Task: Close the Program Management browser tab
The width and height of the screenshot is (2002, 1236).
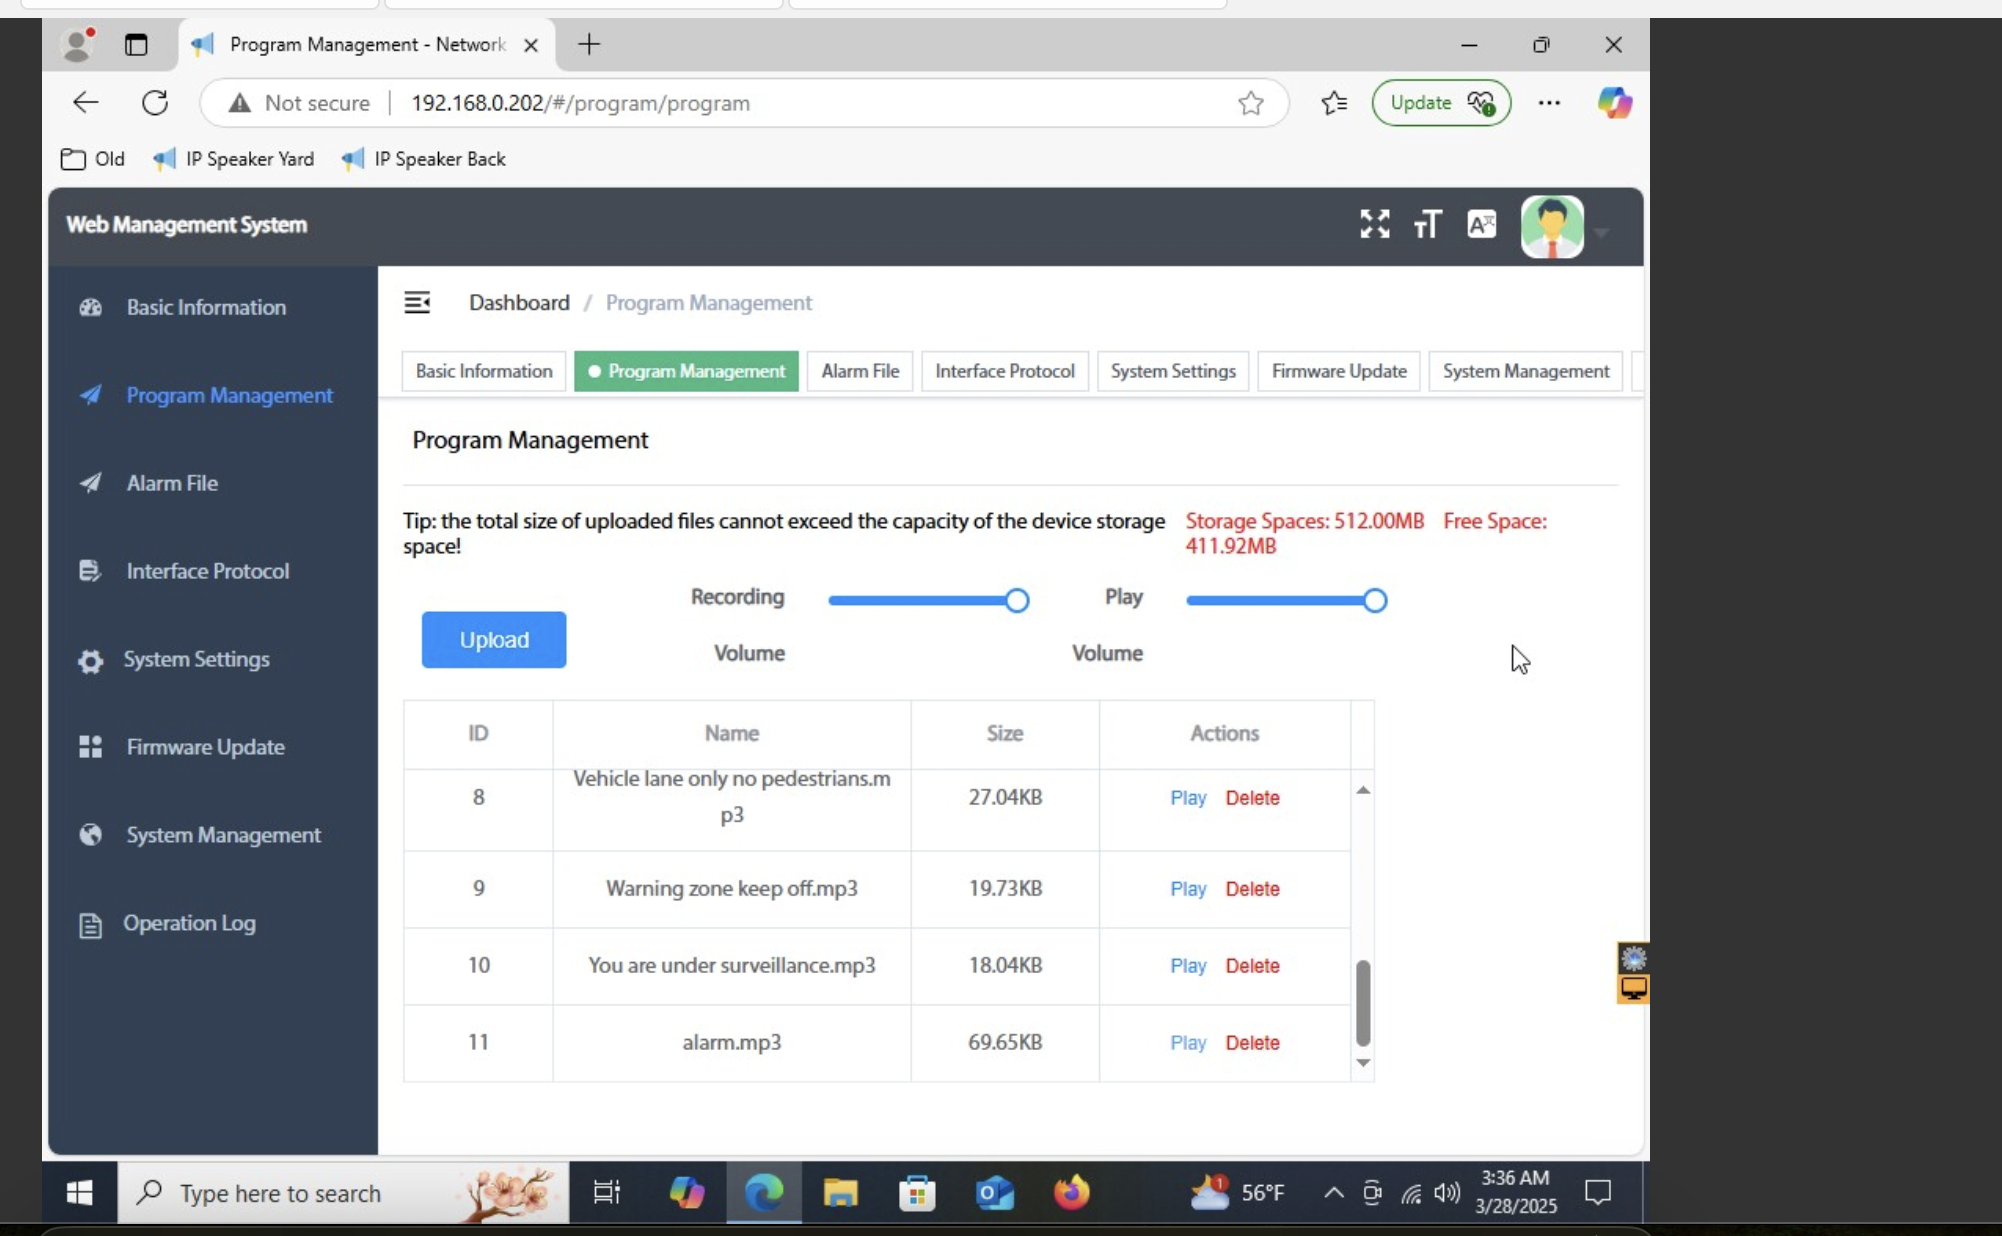Action: click(531, 45)
